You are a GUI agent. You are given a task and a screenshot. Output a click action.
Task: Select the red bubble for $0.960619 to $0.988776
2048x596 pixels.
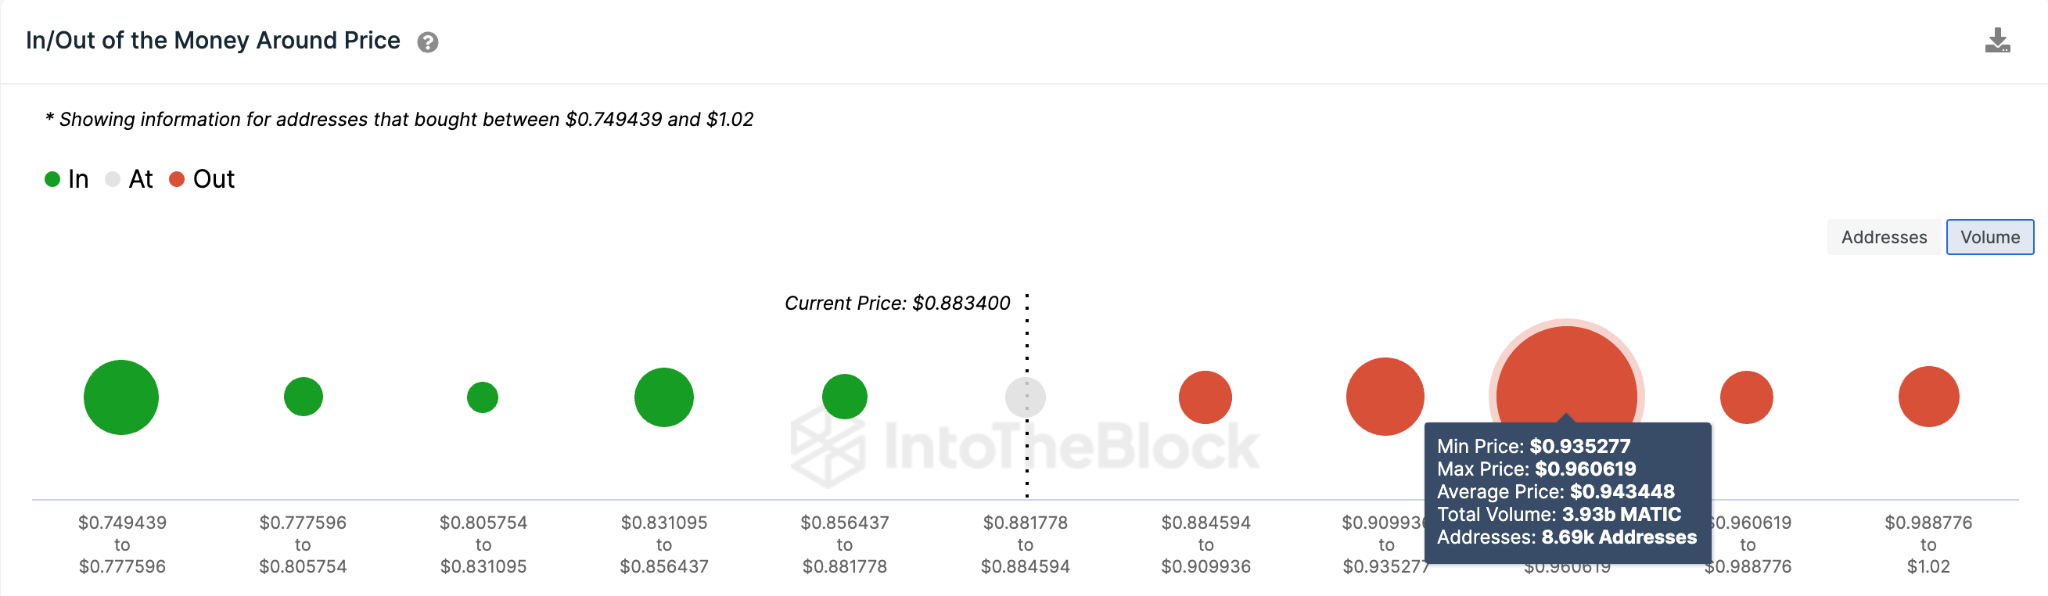click(1747, 397)
